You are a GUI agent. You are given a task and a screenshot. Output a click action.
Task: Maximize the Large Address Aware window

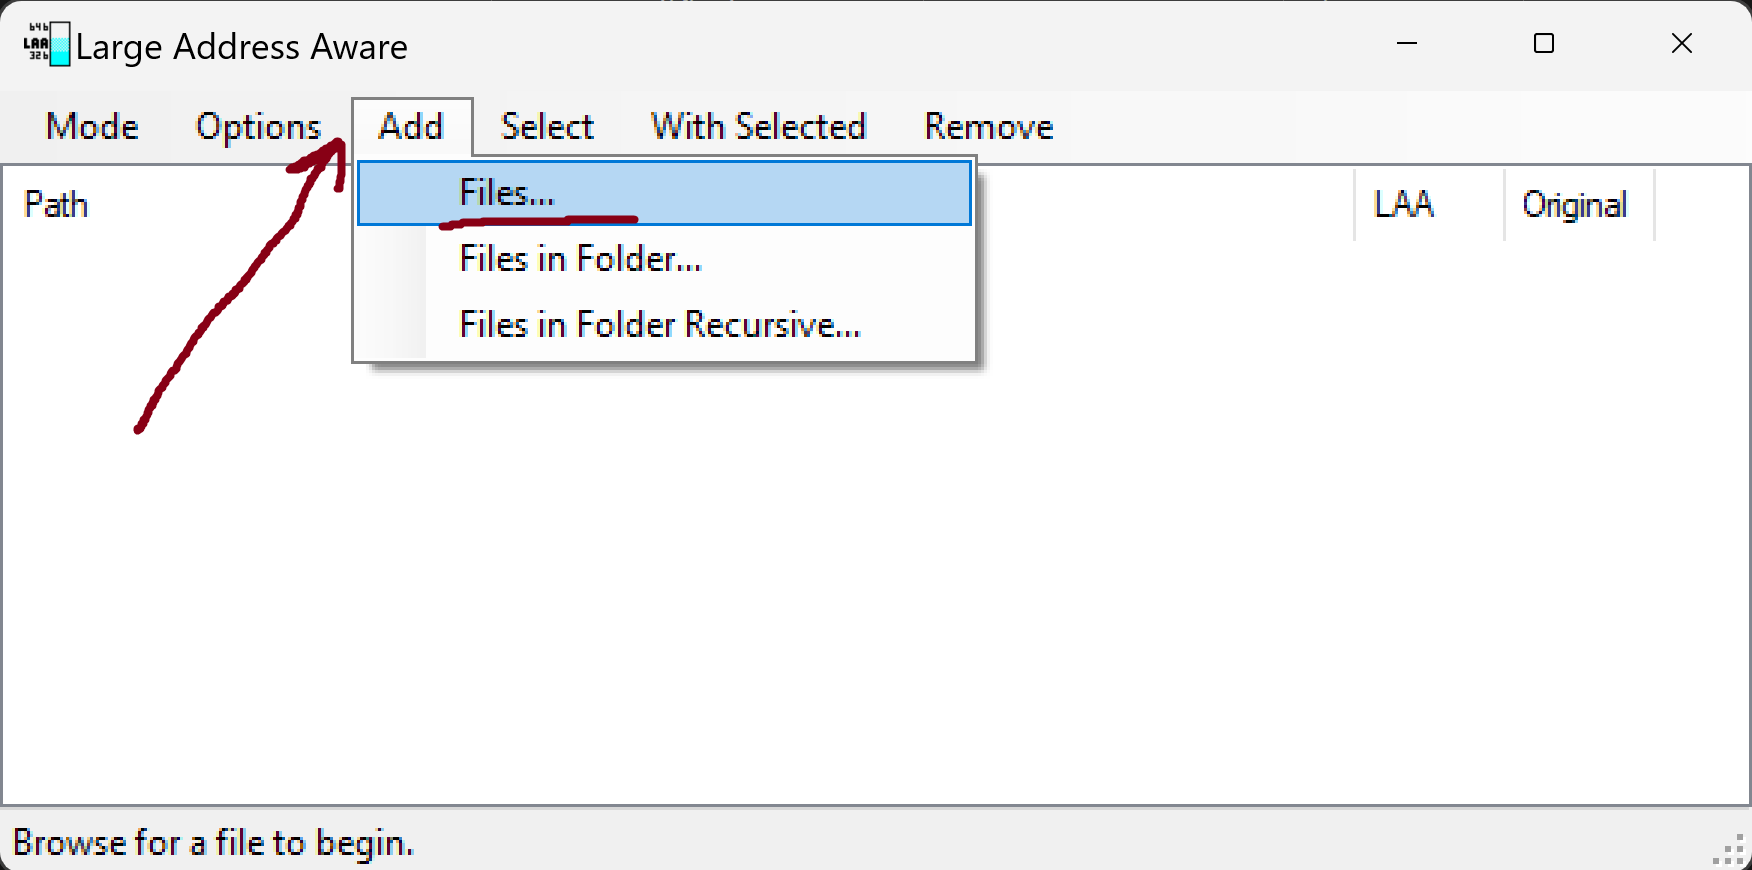[x=1544, y=44]
